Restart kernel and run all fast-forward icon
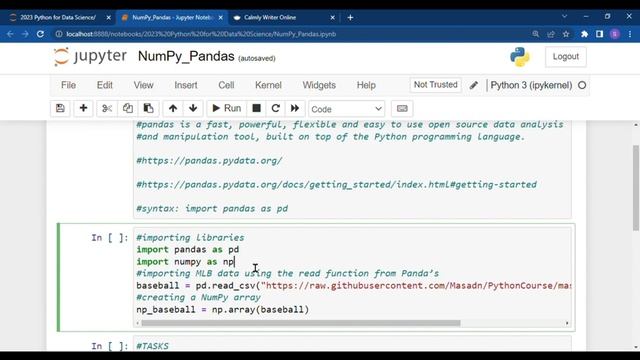The width and height of the screenshot is (640, 360). tap(295, 109)
